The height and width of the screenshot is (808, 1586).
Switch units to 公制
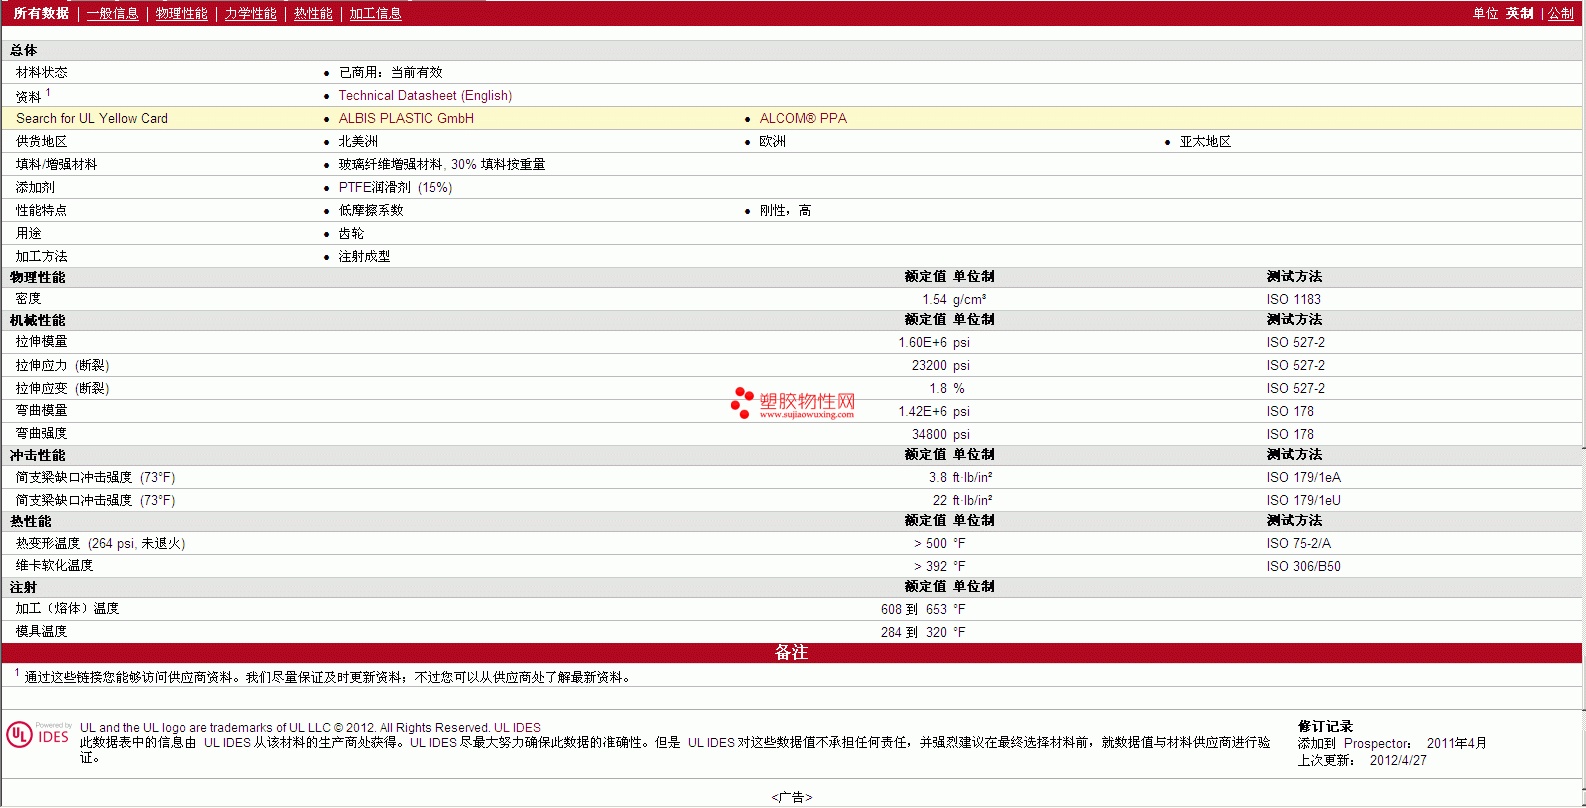click(x=1561, y=13)
